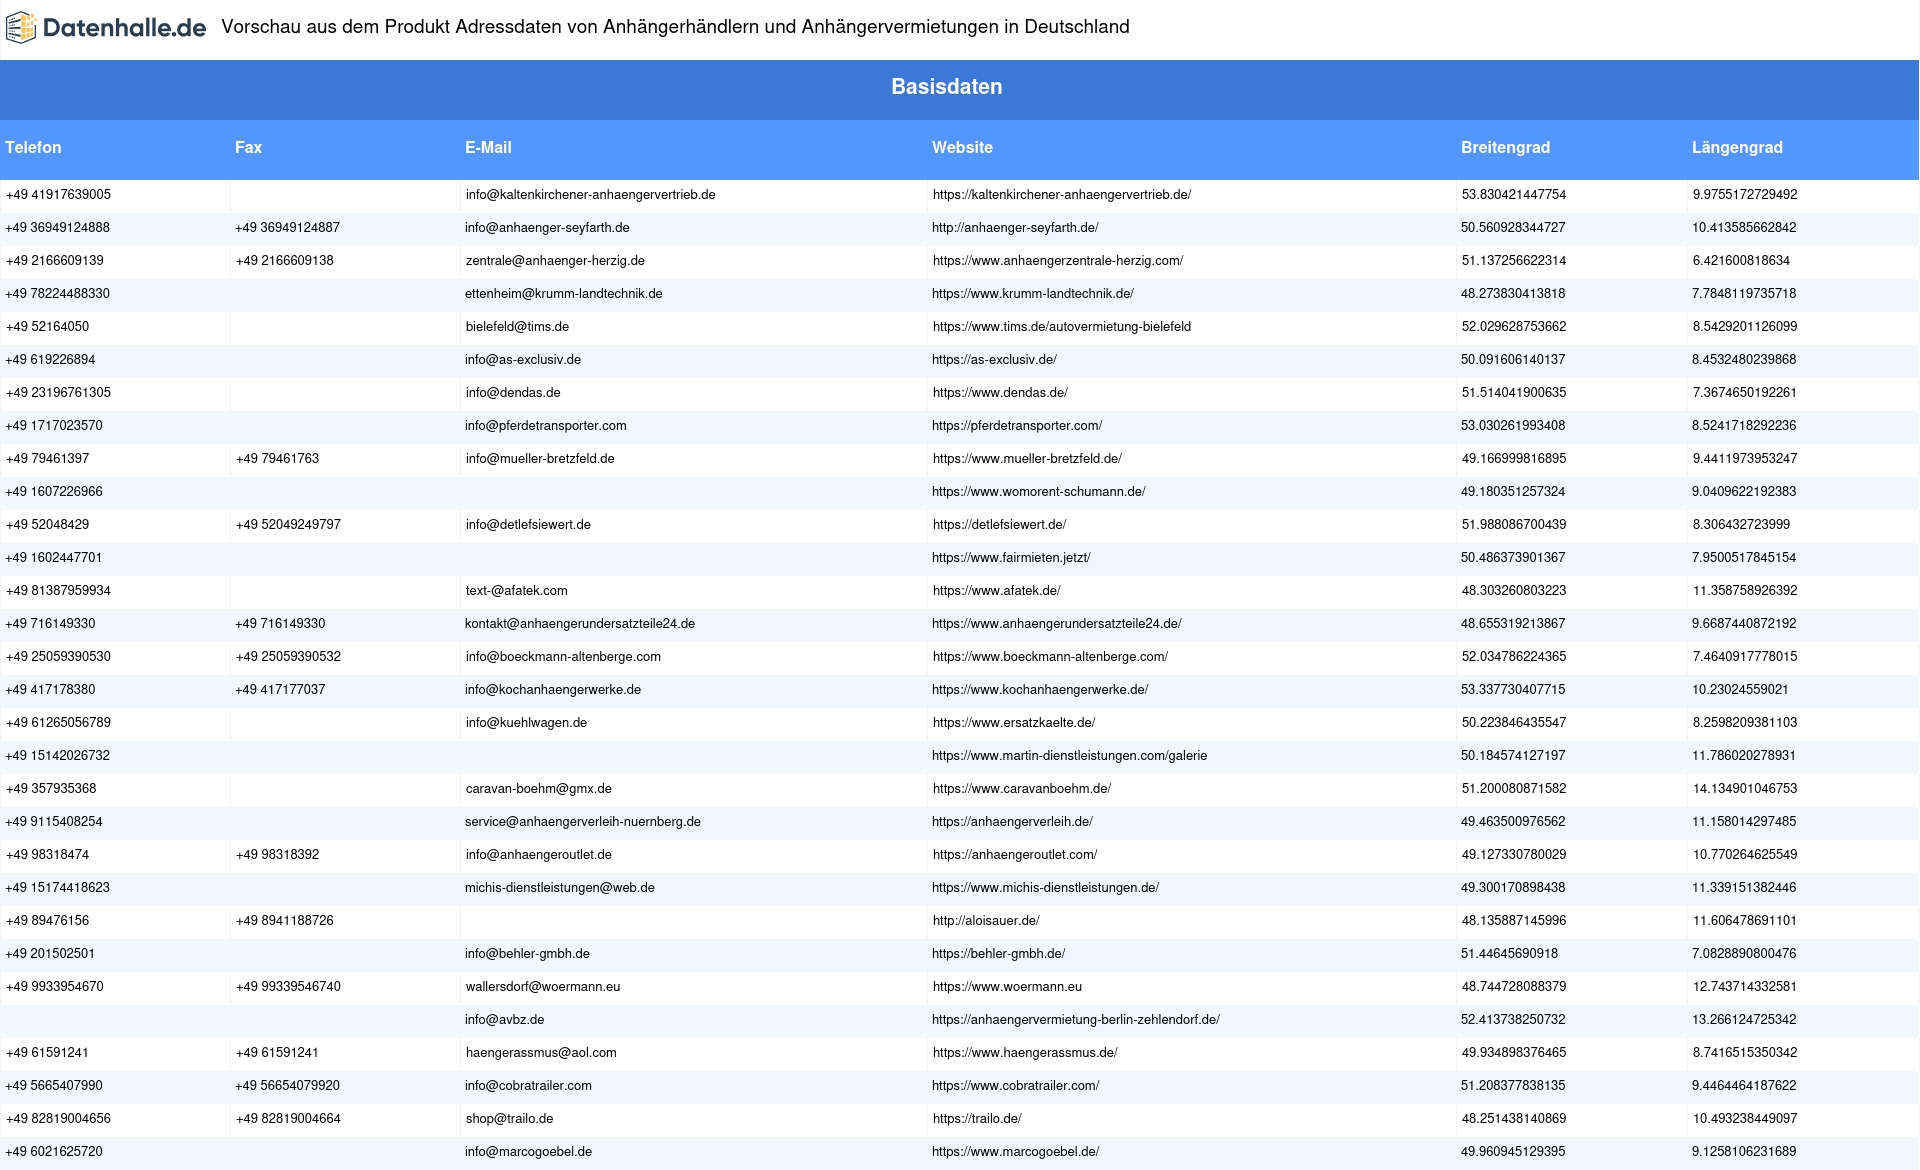Open the tims.de autovermietung-bielefeld URL
The image size is (1920, 1170).
pyautogui.click(x=1062, y=327)
